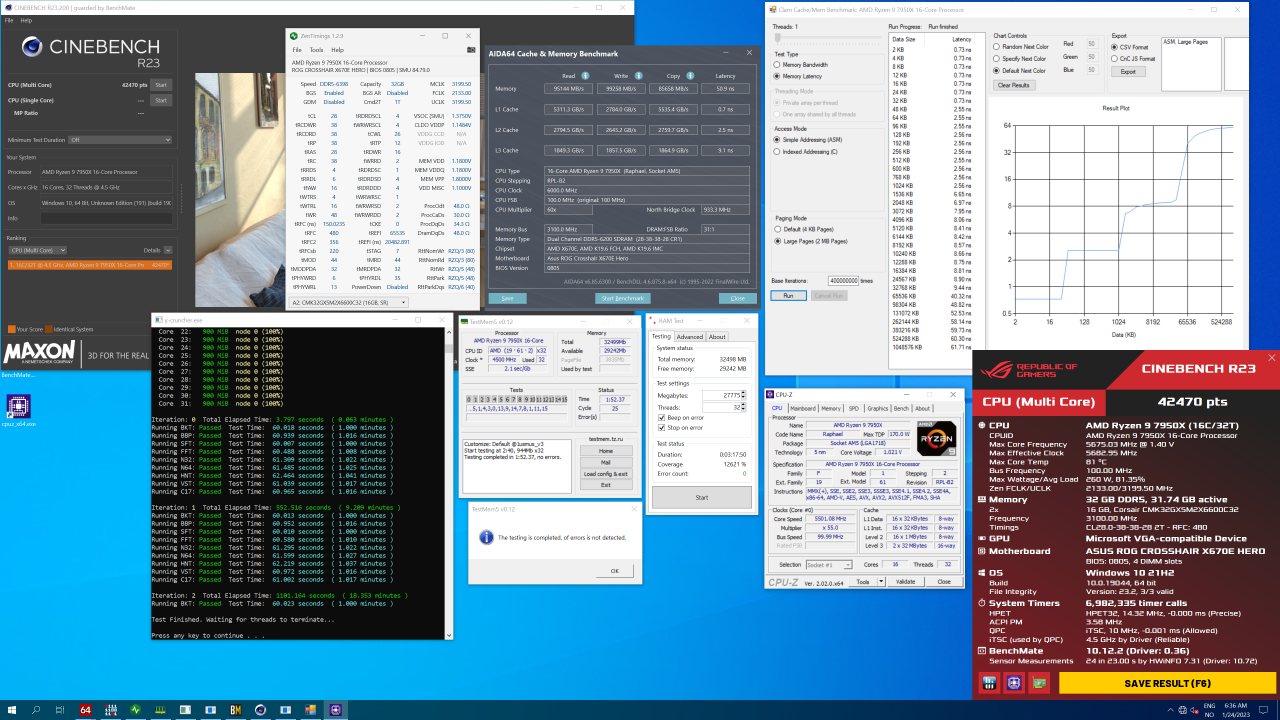Screen dimensions: 1280x720
Task: Select CnC JS Format export option
Action: 1115,59
